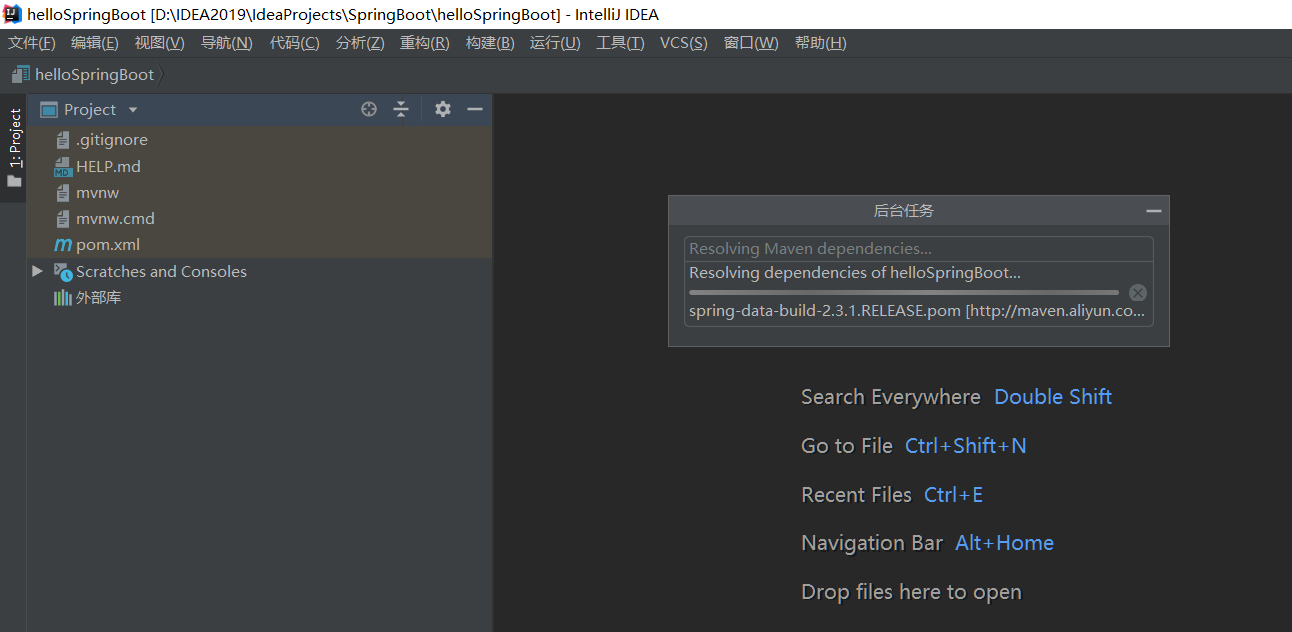This screenshot has height=632, width=1292.
Task: Hide the Project panel with minimize icon
Action: pos(475,110)
